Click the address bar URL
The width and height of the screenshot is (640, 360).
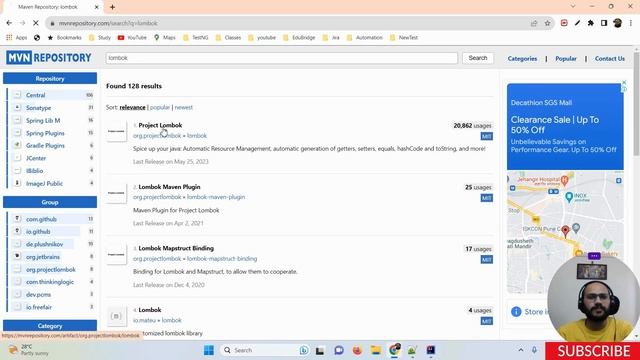pyautogui.click(x=108, y=23)
